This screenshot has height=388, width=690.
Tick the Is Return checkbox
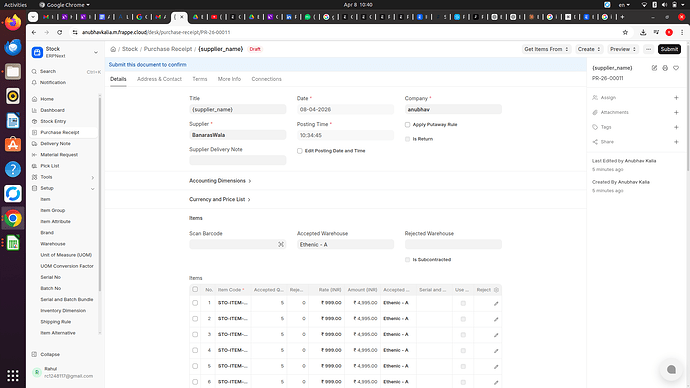click(407, 139)
